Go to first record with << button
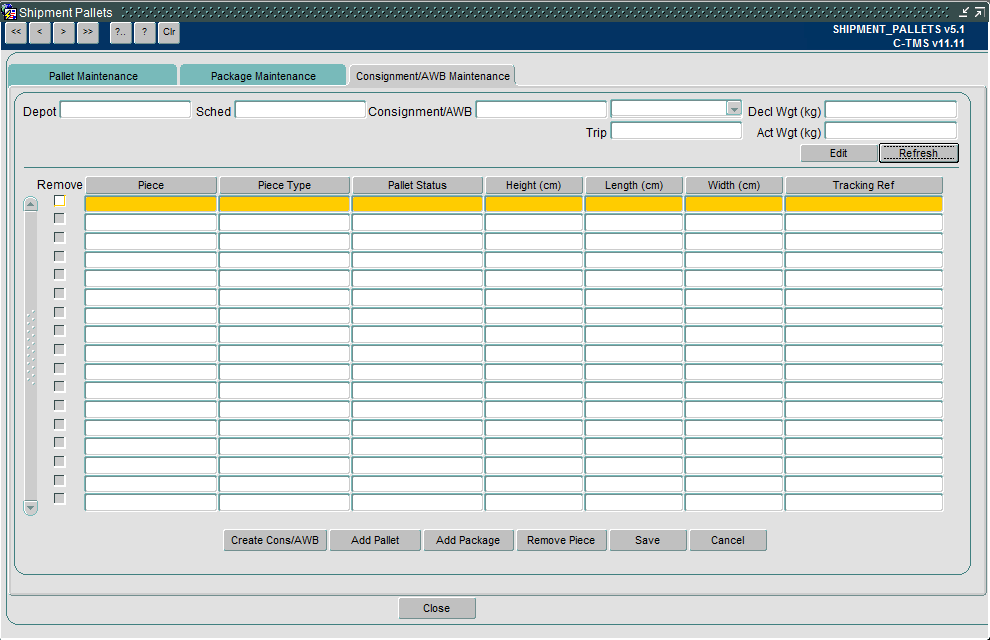The image size is (990, 640). (x=16, y=32)
